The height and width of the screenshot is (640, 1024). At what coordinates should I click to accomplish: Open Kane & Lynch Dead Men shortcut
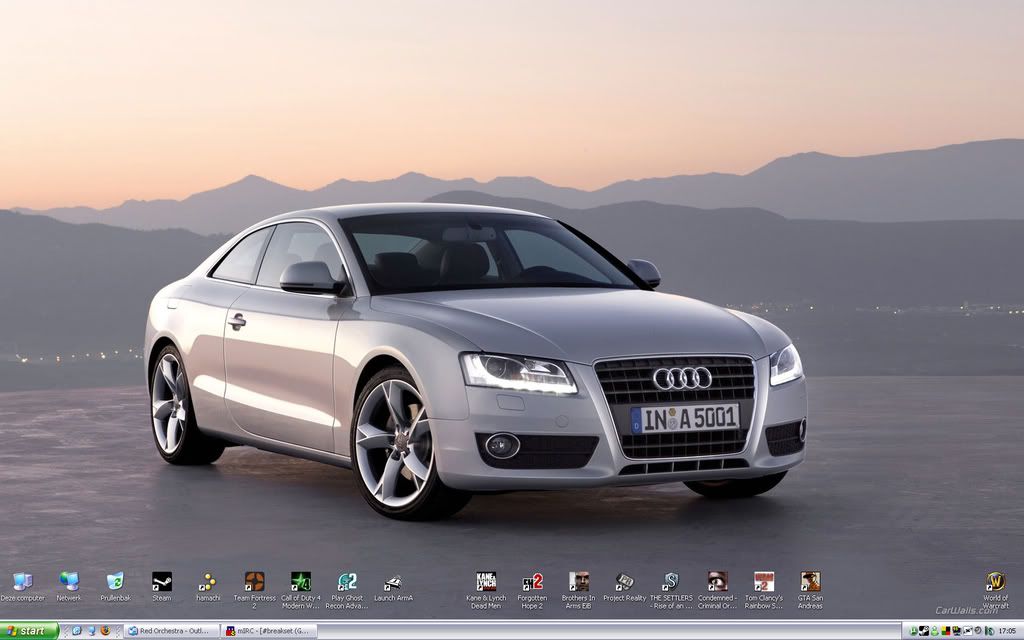click(x=486, y=581)
